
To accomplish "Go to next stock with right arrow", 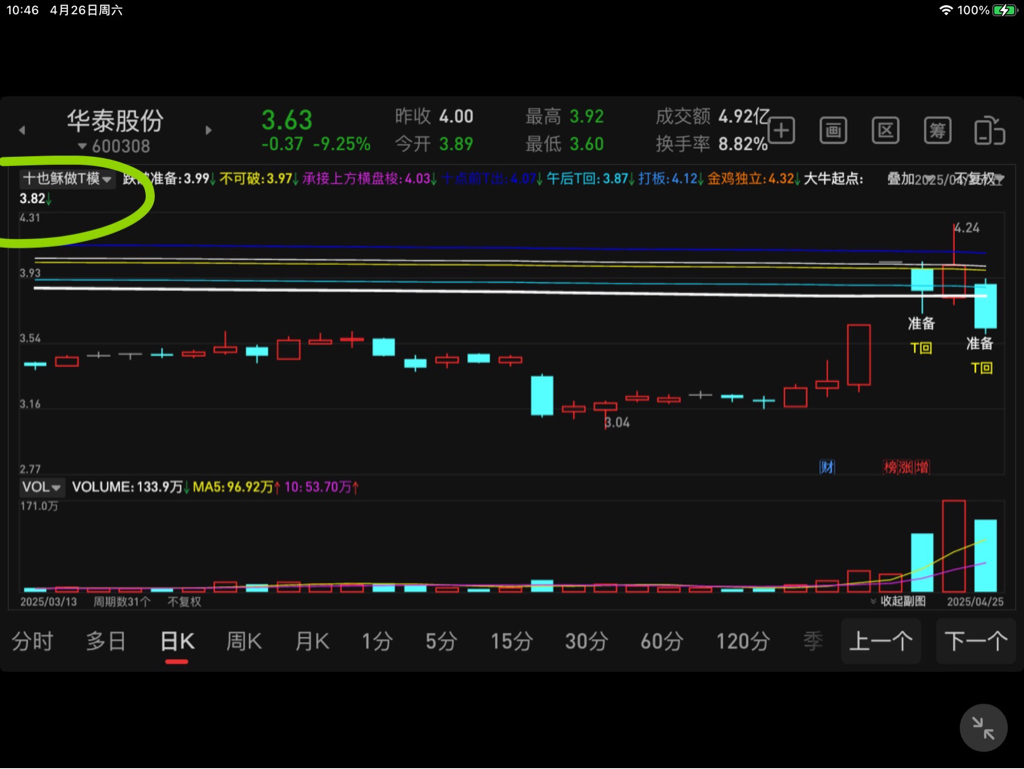I will coord(208,131).
